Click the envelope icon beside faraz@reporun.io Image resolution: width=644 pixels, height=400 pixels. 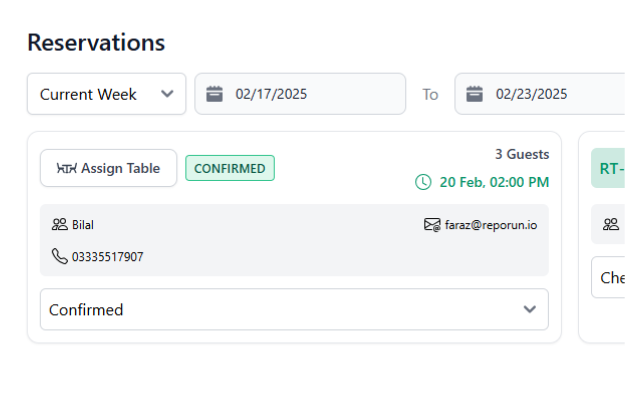(432, 225)
